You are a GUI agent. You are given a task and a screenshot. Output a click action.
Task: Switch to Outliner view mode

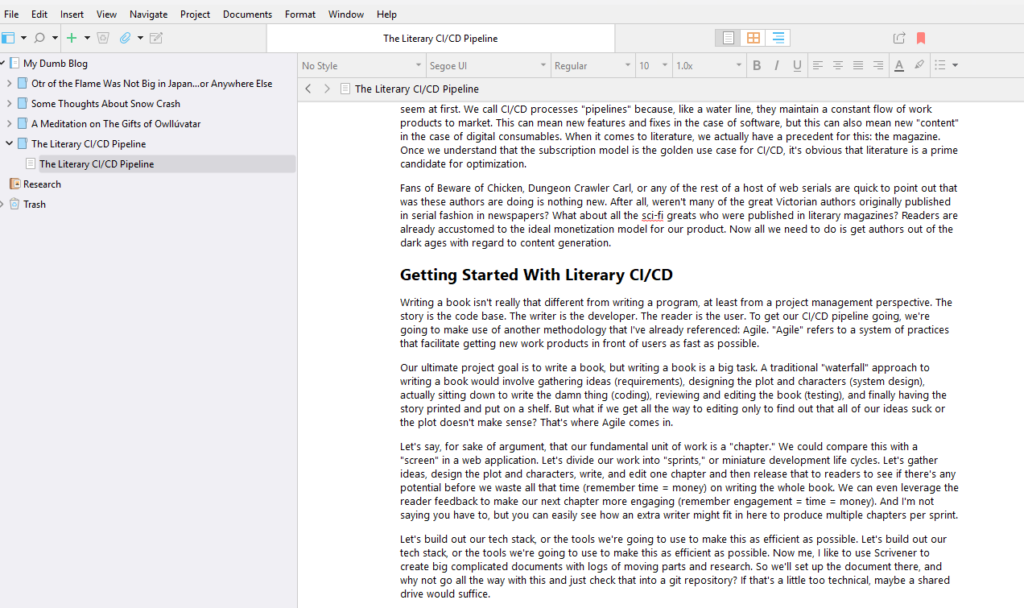tap(778, 38)
